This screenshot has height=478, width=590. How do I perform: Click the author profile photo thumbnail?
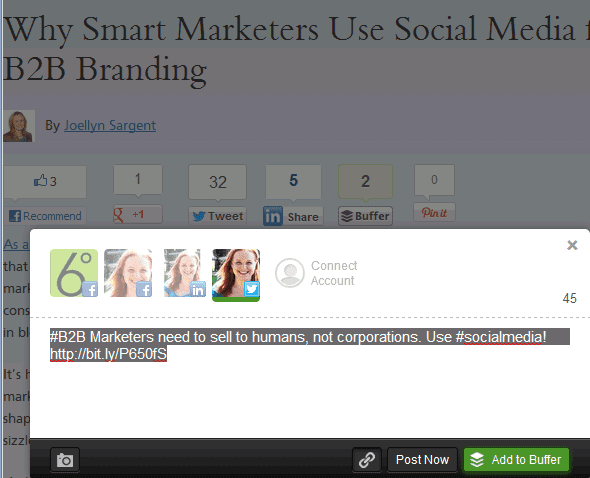click(x=19, y=126)
